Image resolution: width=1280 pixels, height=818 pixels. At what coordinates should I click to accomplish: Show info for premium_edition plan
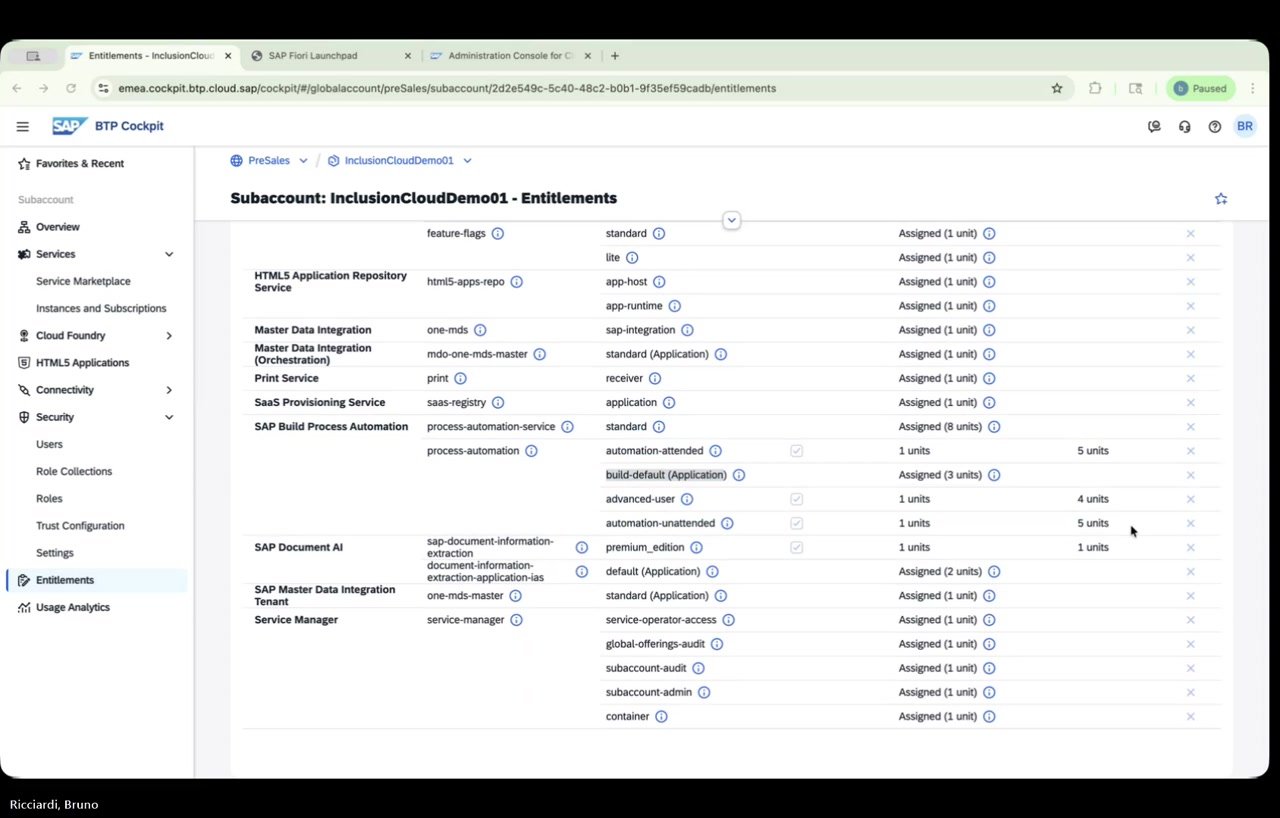(x=696, y=547)
